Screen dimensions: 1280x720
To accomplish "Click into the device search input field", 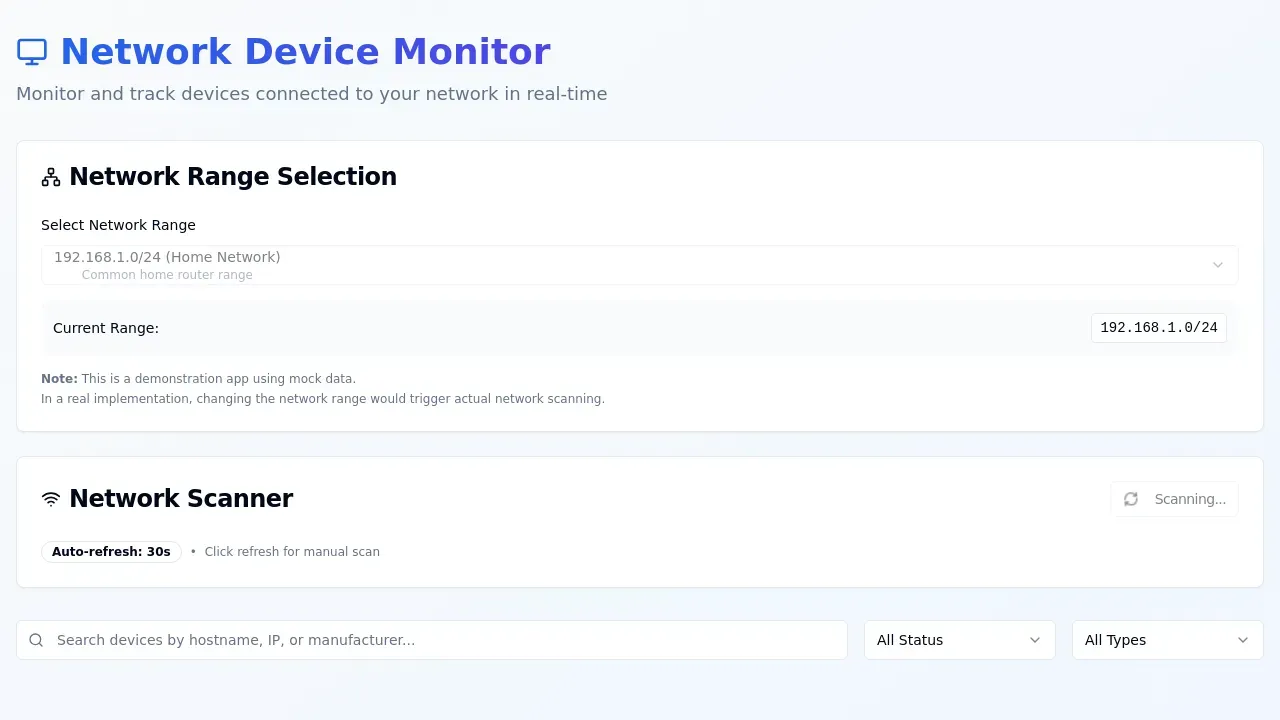I will click(430, 640).
